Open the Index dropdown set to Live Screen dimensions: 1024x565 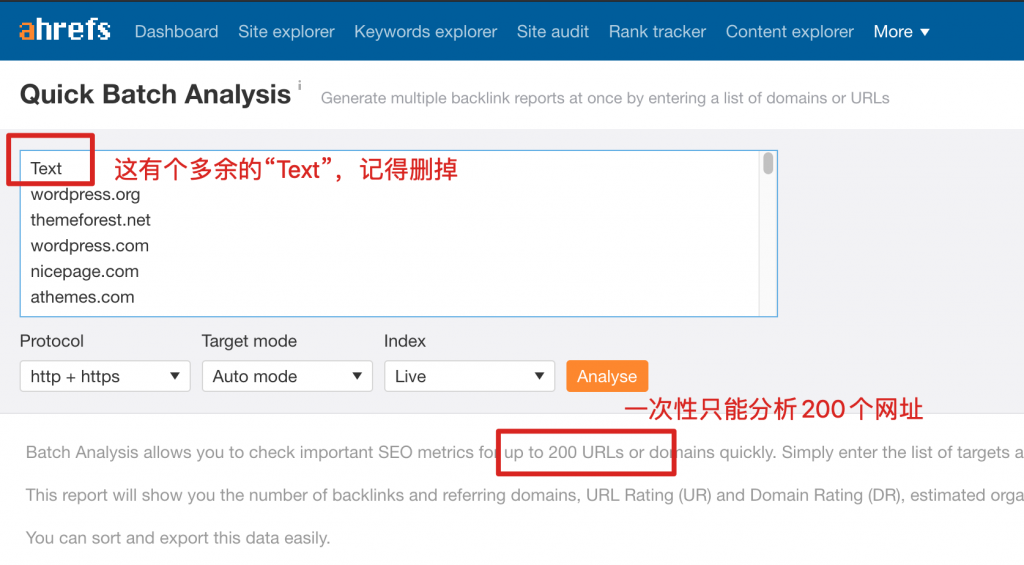click(x=469, y=376)
